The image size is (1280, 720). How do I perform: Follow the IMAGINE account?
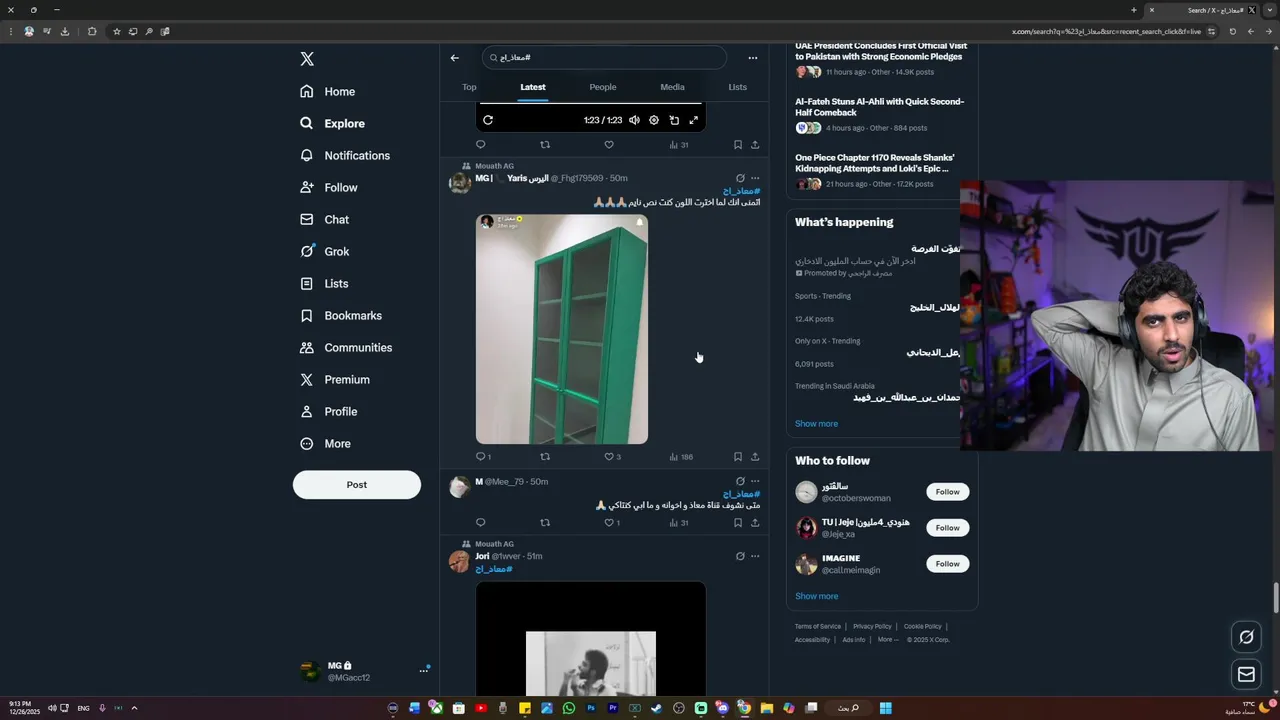(x=948, y=564)
